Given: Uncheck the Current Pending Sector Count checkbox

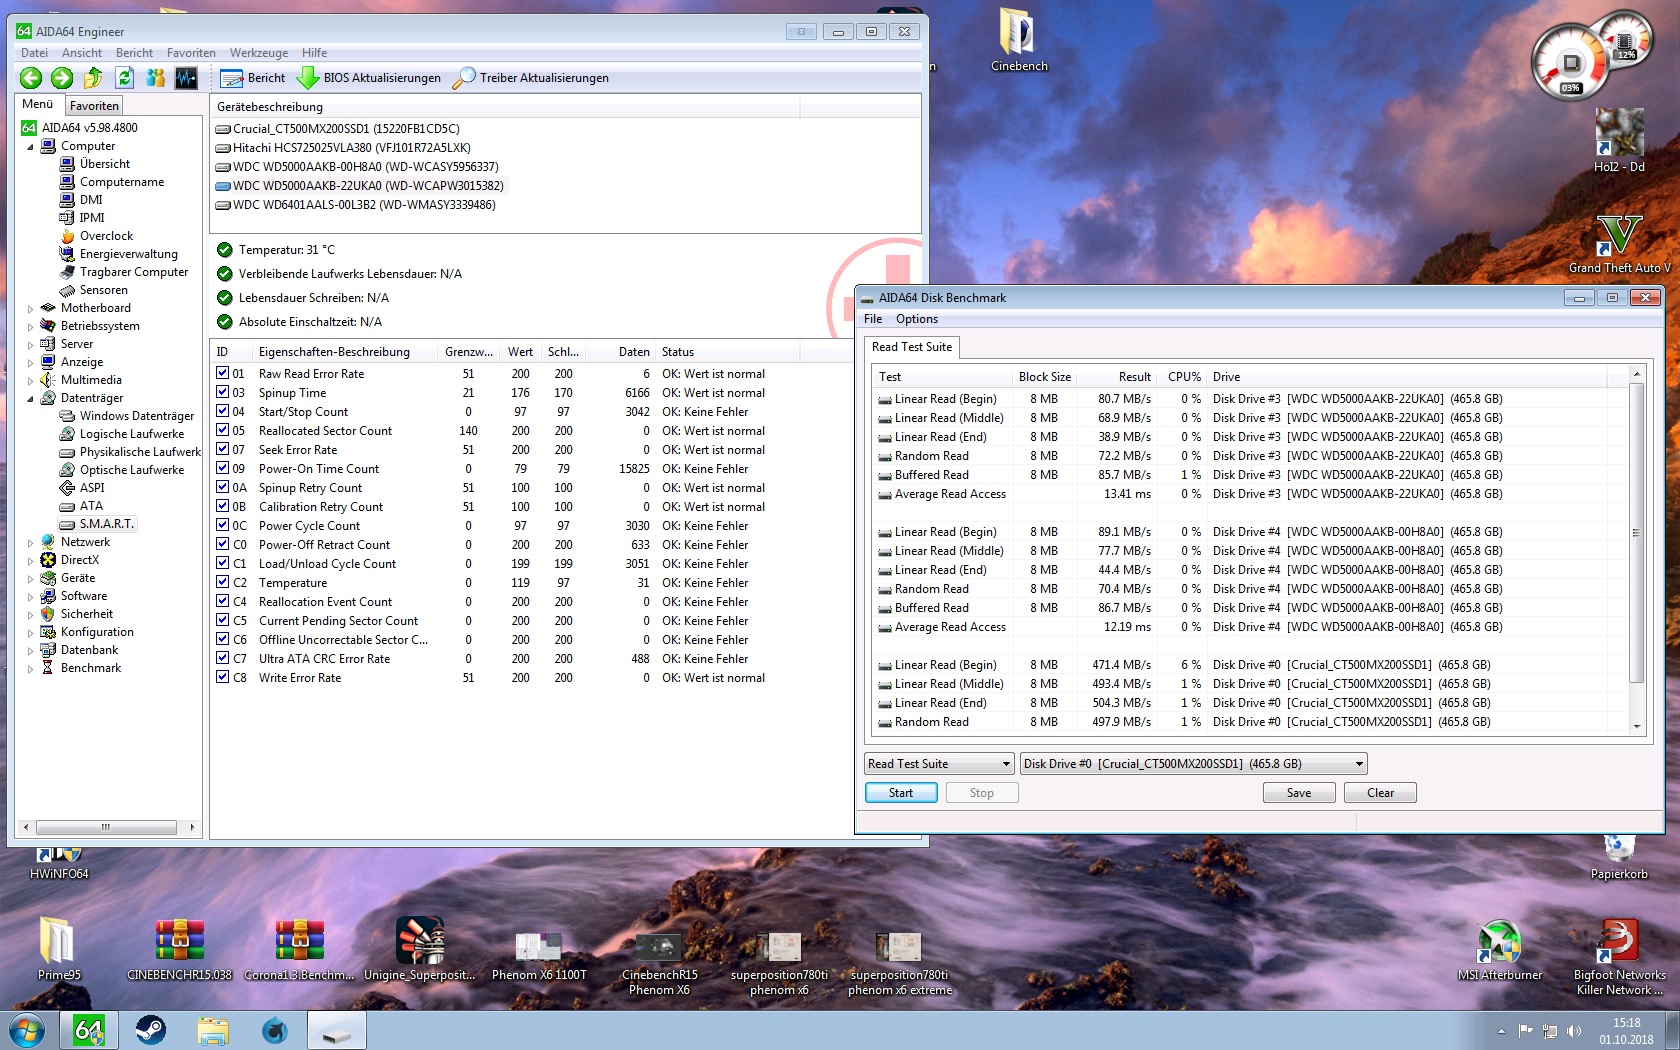Looking at the screenshot, I should (223, 620).
